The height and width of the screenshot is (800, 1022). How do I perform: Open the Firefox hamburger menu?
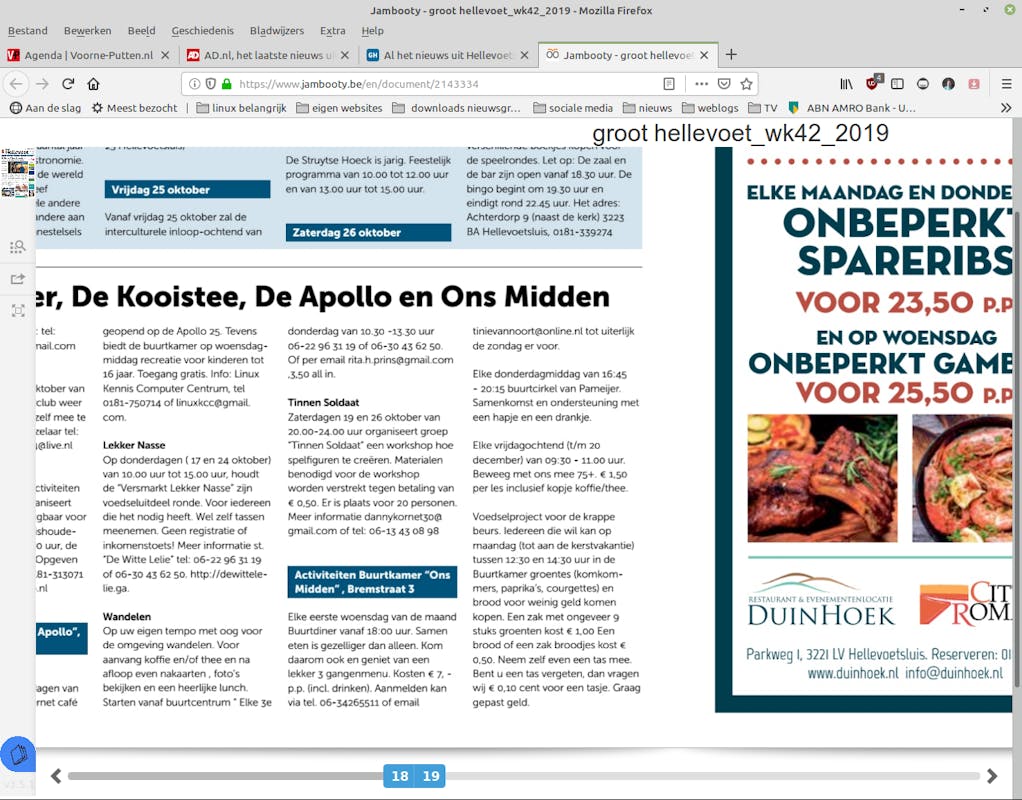[1004, 84]
